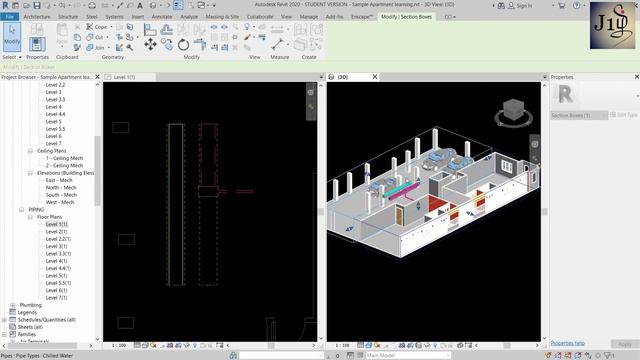640x360 pixels.
Task: Click the Paint tool in View panel
Action: (x=247, y=37)
